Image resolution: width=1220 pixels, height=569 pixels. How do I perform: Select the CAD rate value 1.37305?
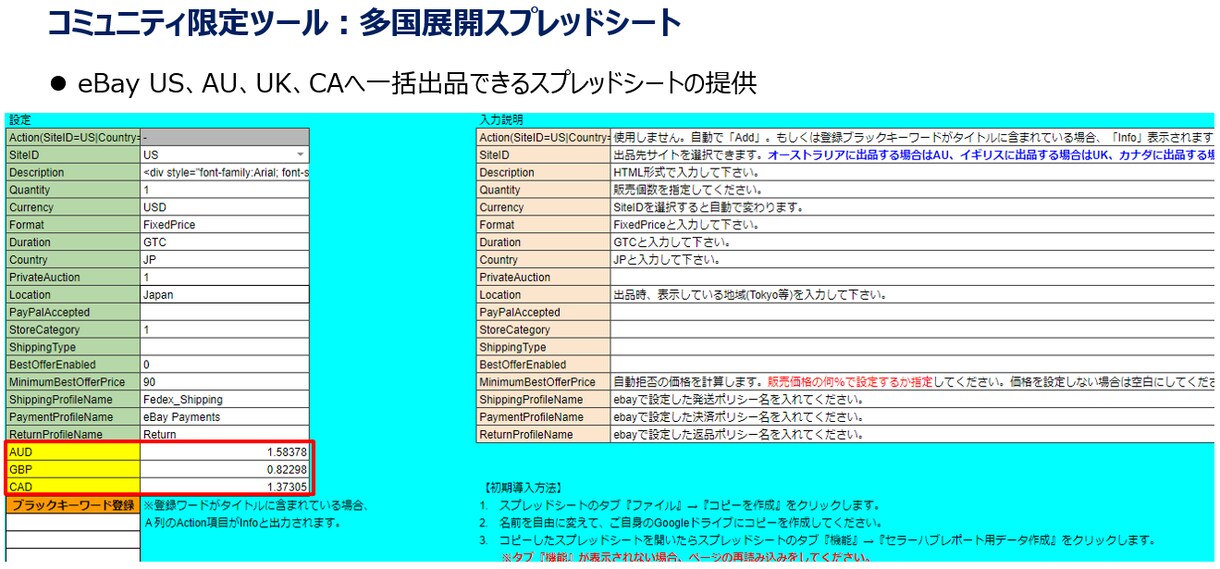(225, 486)
